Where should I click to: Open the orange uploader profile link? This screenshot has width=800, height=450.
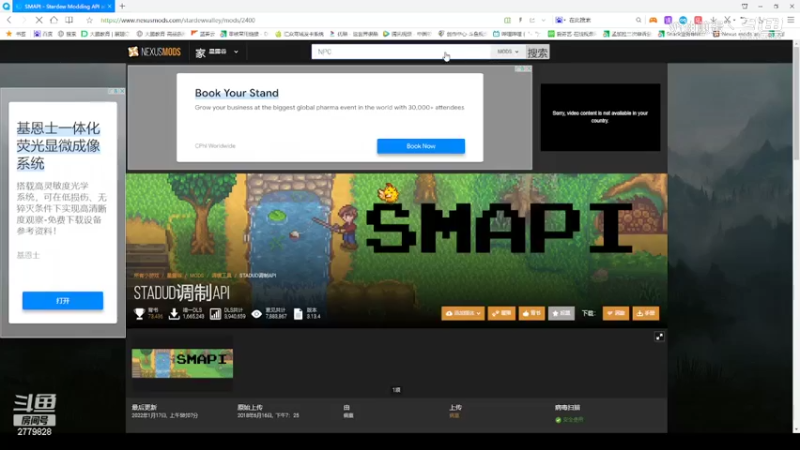point(454,416)
